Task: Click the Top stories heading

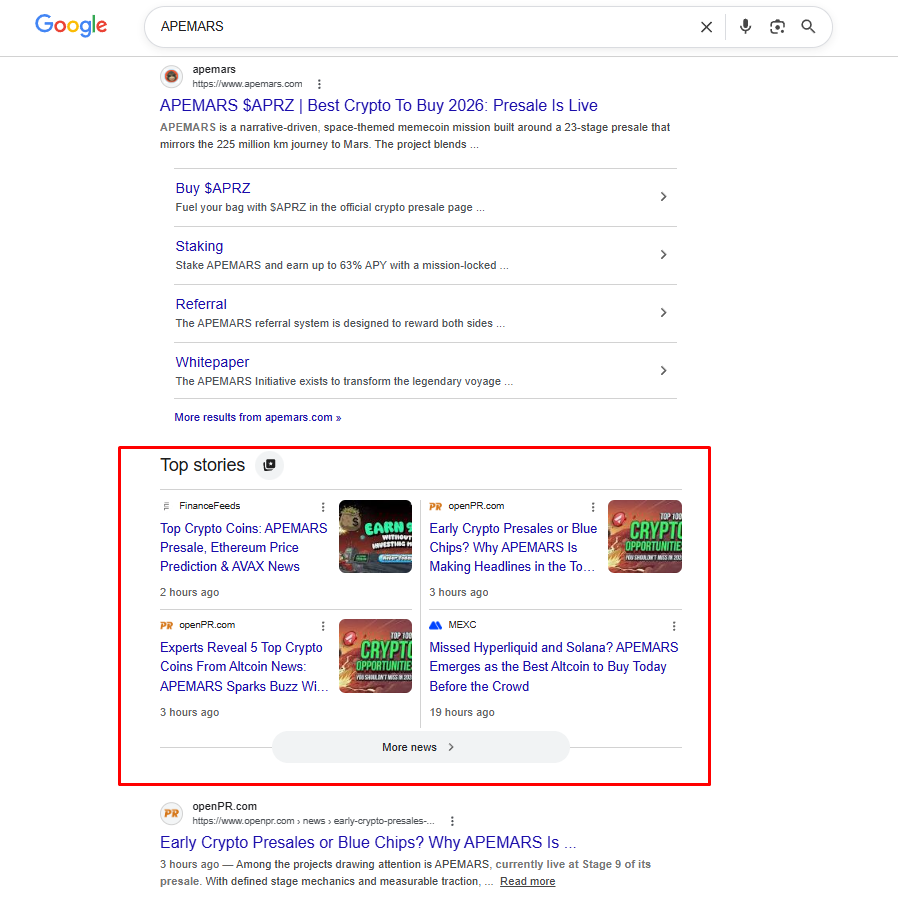Action: [x=203, y=465]
